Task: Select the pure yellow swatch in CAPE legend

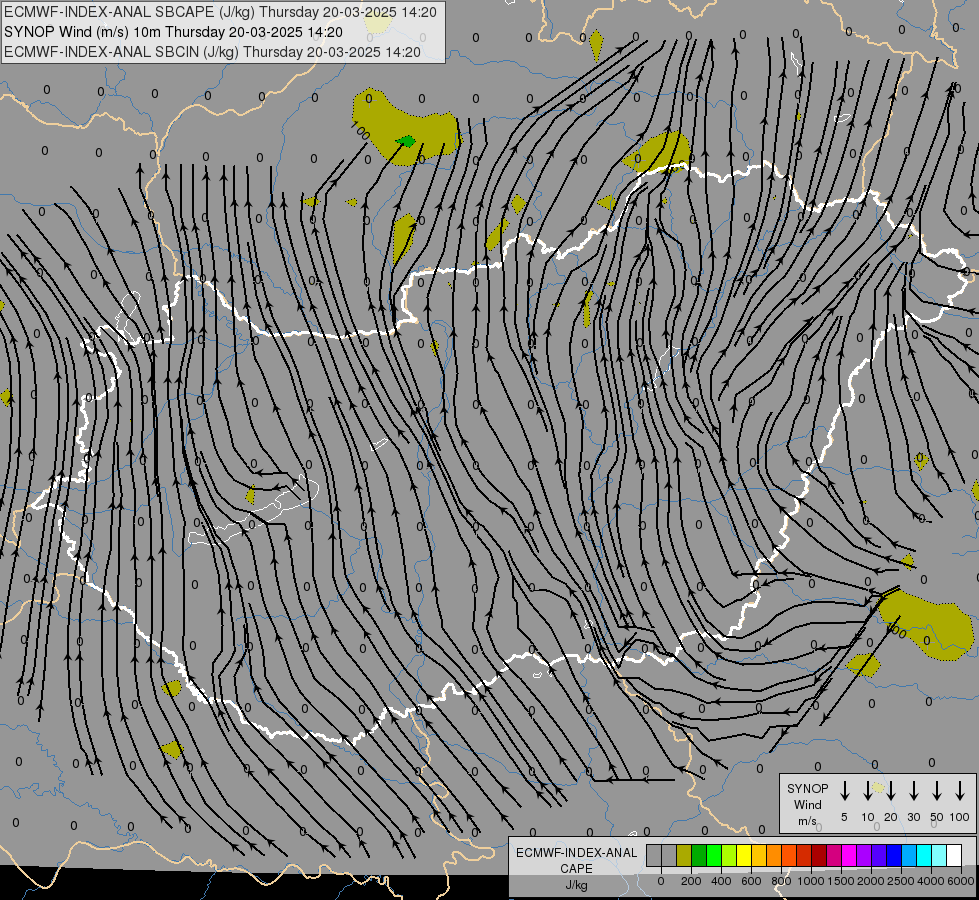Action: (744, 855)
